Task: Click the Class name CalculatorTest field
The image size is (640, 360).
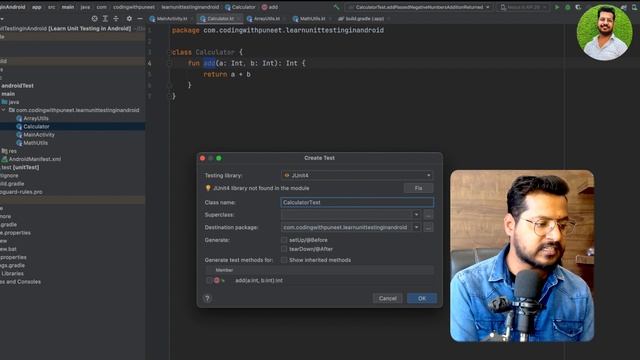Action: pos(357,202)
